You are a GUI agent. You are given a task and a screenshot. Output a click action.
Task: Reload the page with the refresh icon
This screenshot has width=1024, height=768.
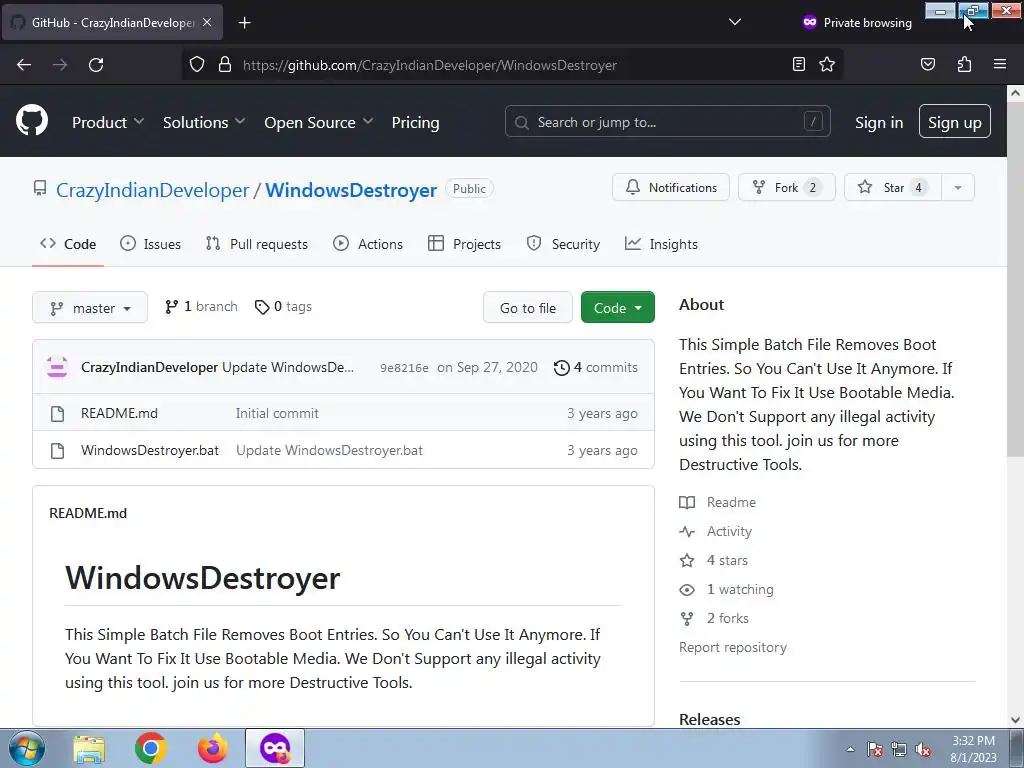click(96, 65)
